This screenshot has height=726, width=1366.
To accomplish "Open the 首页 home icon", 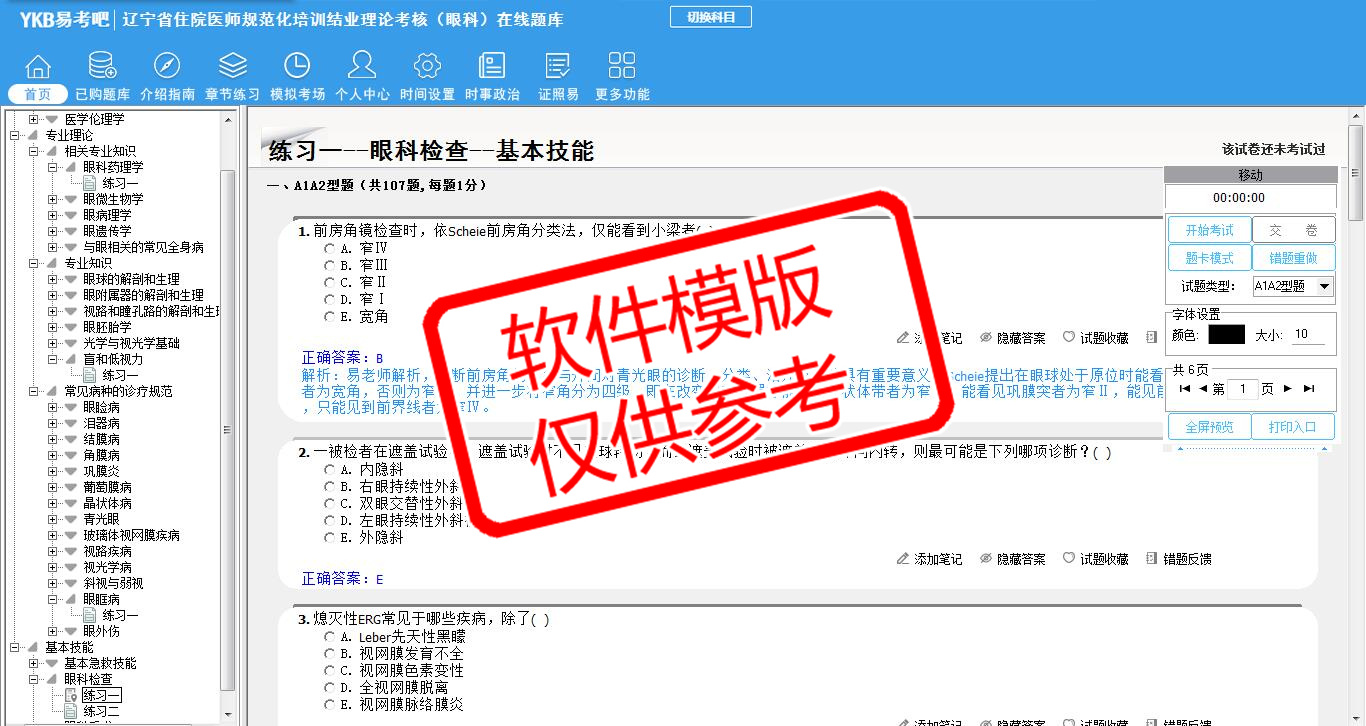I will click(x=38, y=67).
